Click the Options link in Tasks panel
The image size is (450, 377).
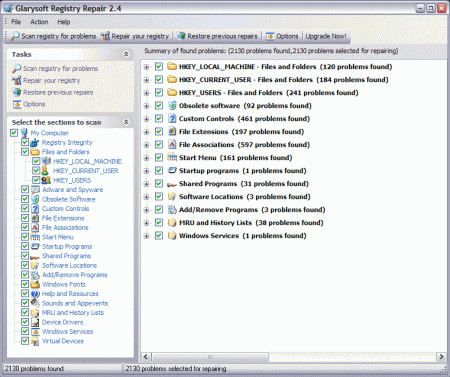(x=34, y=104)
